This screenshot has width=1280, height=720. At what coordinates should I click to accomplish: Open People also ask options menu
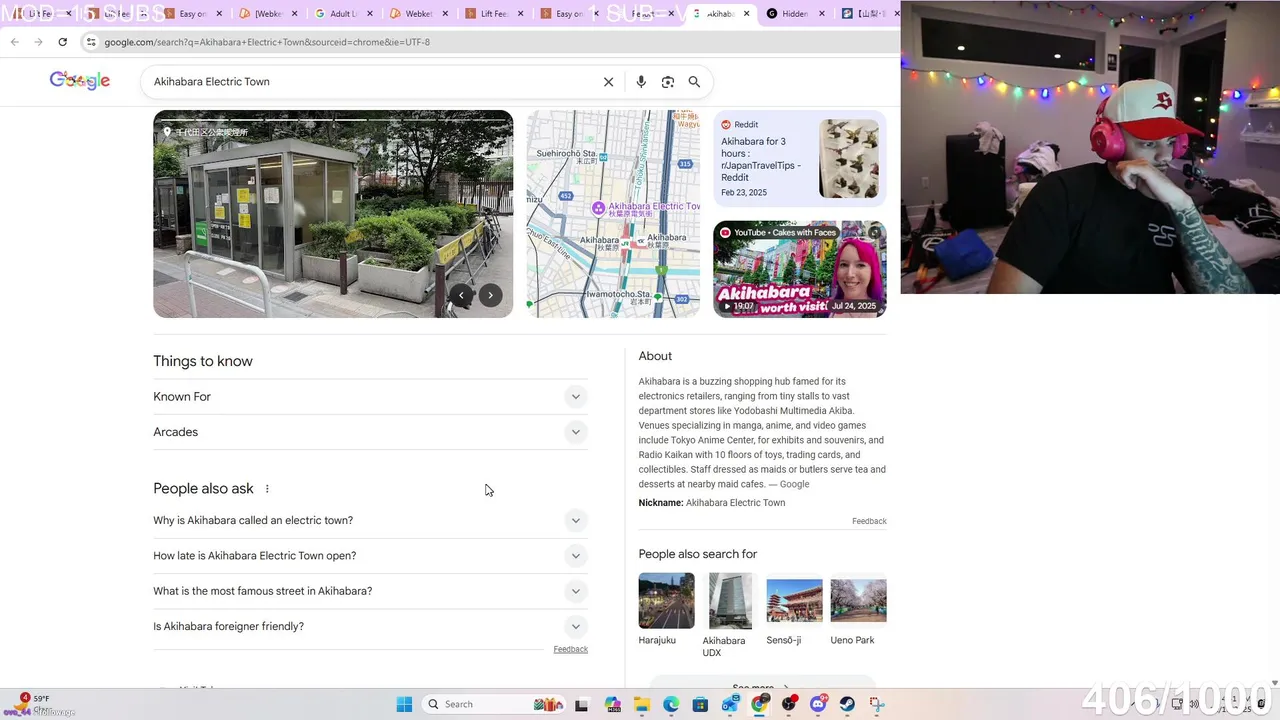click(267, 489)
